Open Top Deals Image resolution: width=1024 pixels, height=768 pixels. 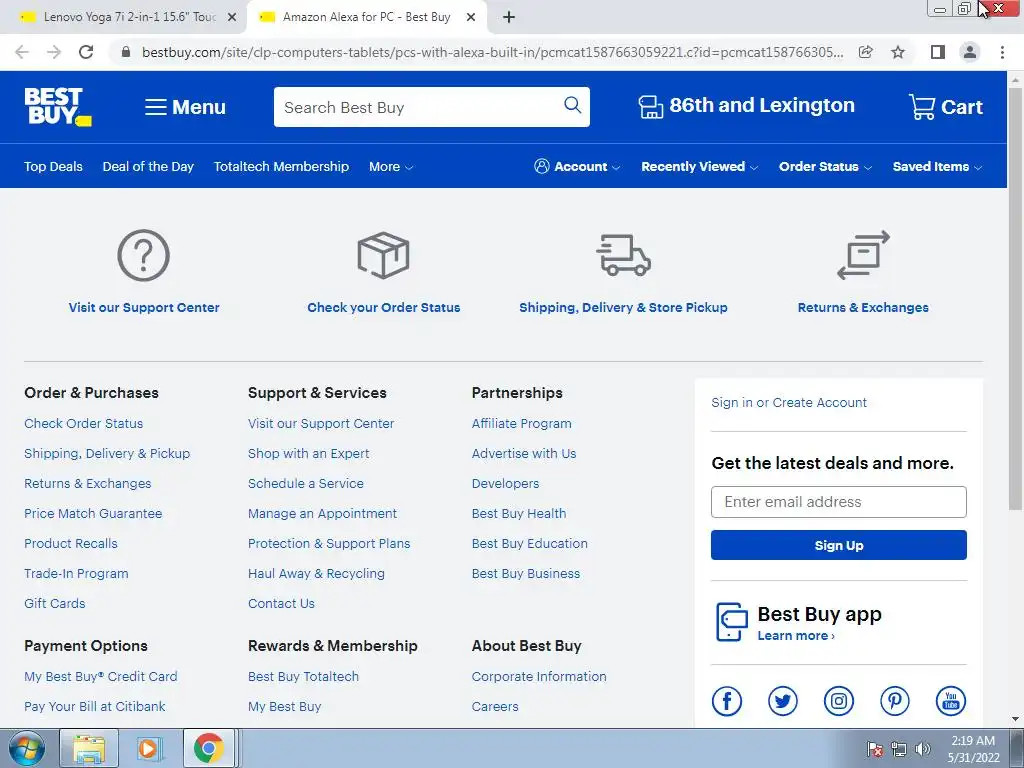[x=54, y=167]
